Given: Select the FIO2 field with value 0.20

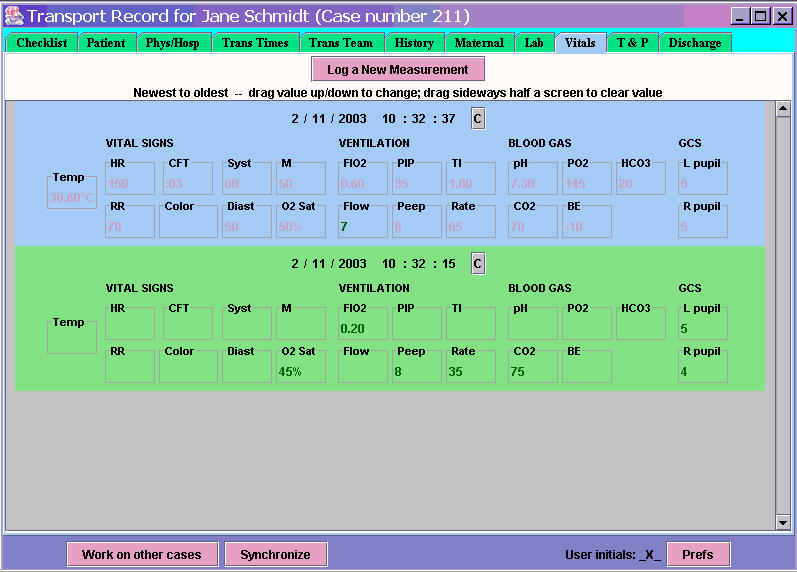Looking at the screenshot, I should (x=363, y=324).
